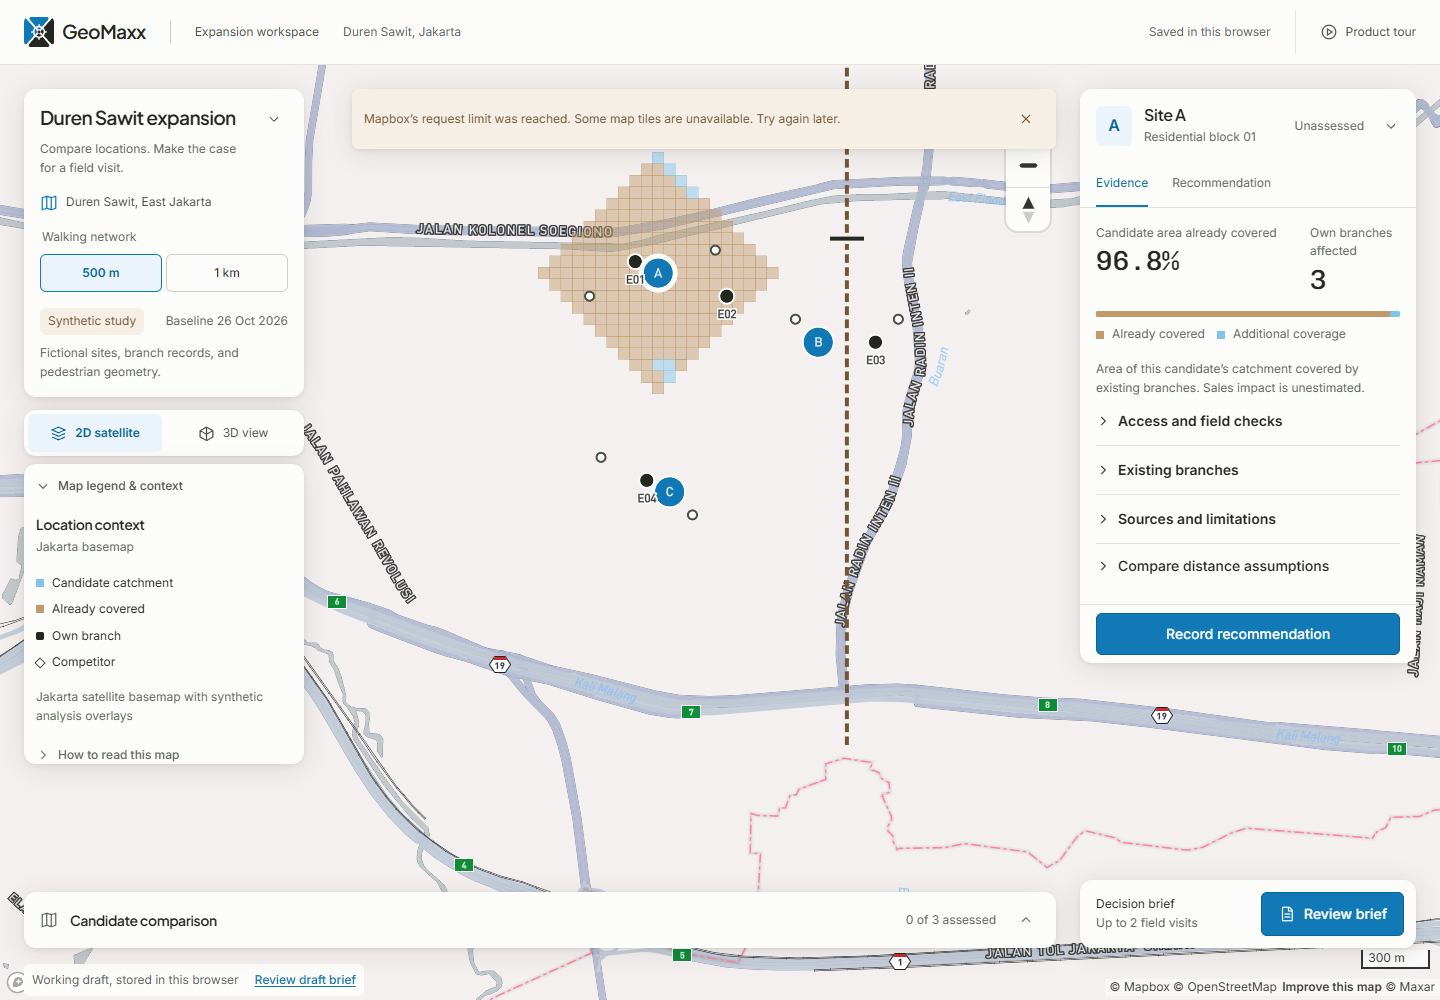Open the Product tour play icon
Image resolution: width=1440 pixels, height=1000 pixels.
click(x=1329, y=32)
